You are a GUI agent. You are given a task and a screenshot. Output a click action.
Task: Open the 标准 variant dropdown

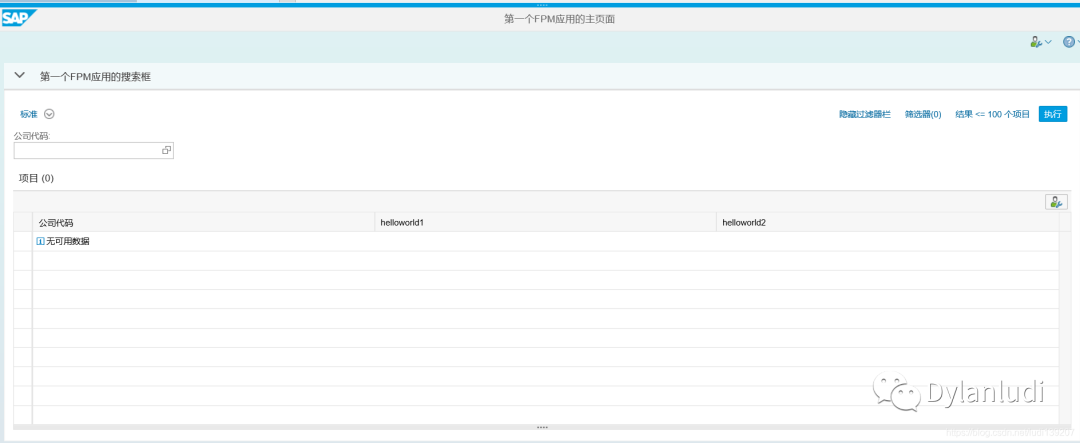click(x=50, y=114)
